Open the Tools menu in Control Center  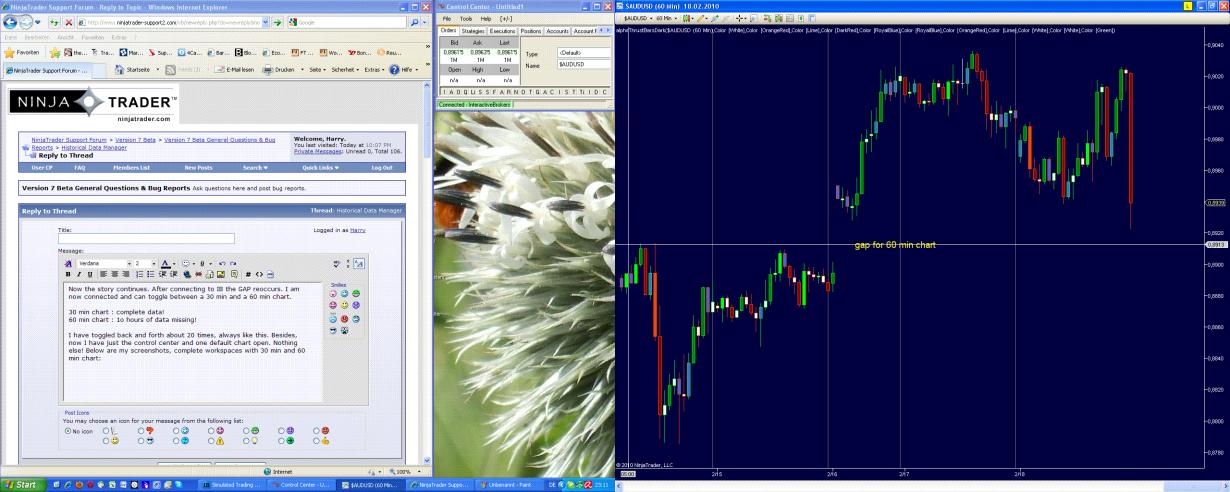[x=466, y=18]
